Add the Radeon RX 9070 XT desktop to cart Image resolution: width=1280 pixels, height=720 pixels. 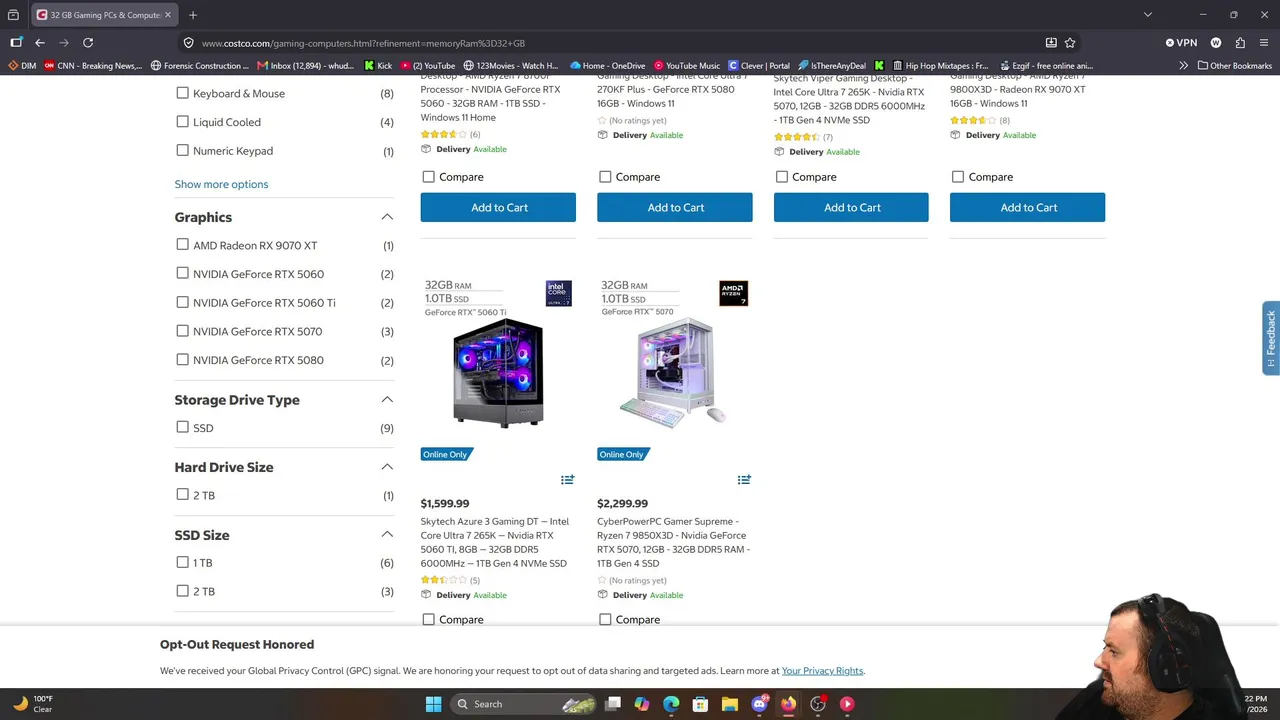coord(1028,207)
